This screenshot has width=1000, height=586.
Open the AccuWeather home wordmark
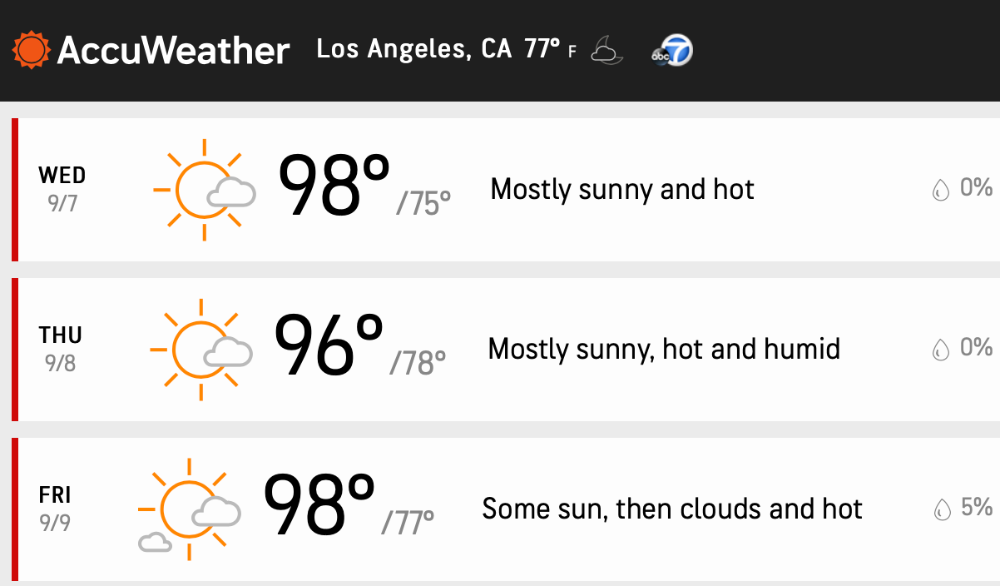click(x=173, y=50)
